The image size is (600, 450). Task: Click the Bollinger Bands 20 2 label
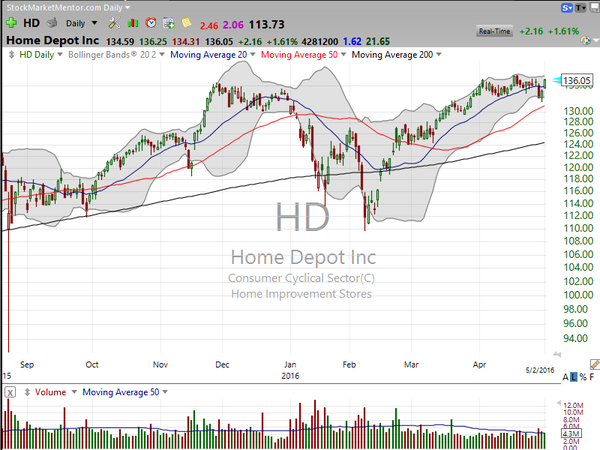click(112, 55)
